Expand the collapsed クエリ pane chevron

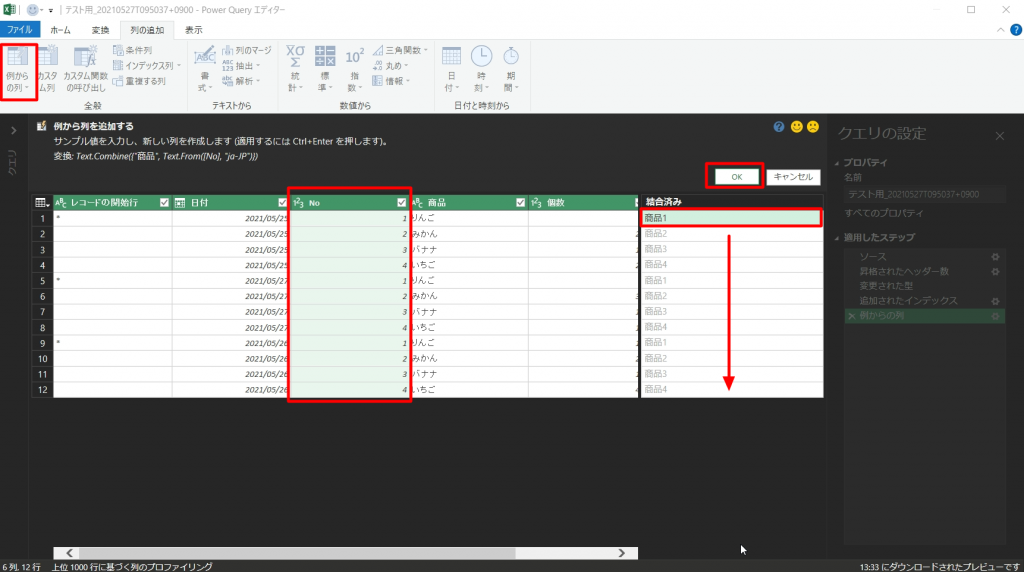[14, 130]
